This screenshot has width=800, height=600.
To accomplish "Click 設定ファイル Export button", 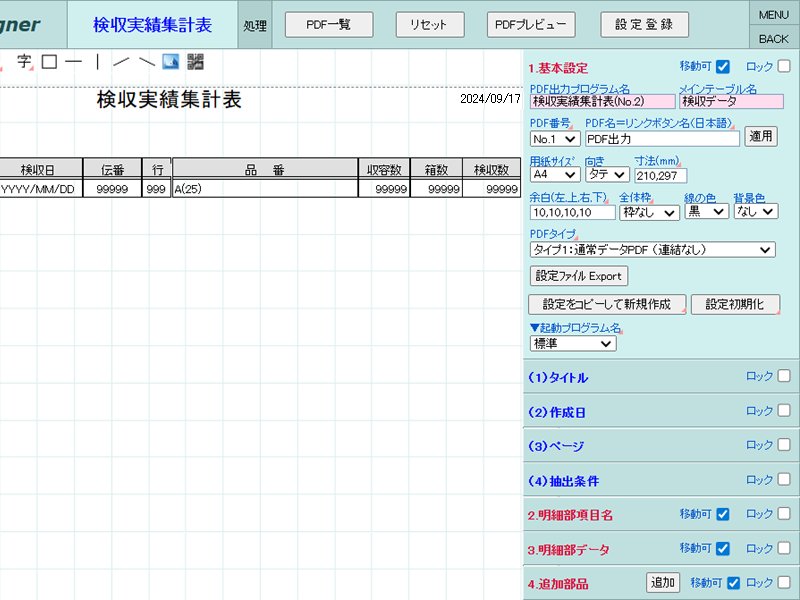I will click(579, 276).
